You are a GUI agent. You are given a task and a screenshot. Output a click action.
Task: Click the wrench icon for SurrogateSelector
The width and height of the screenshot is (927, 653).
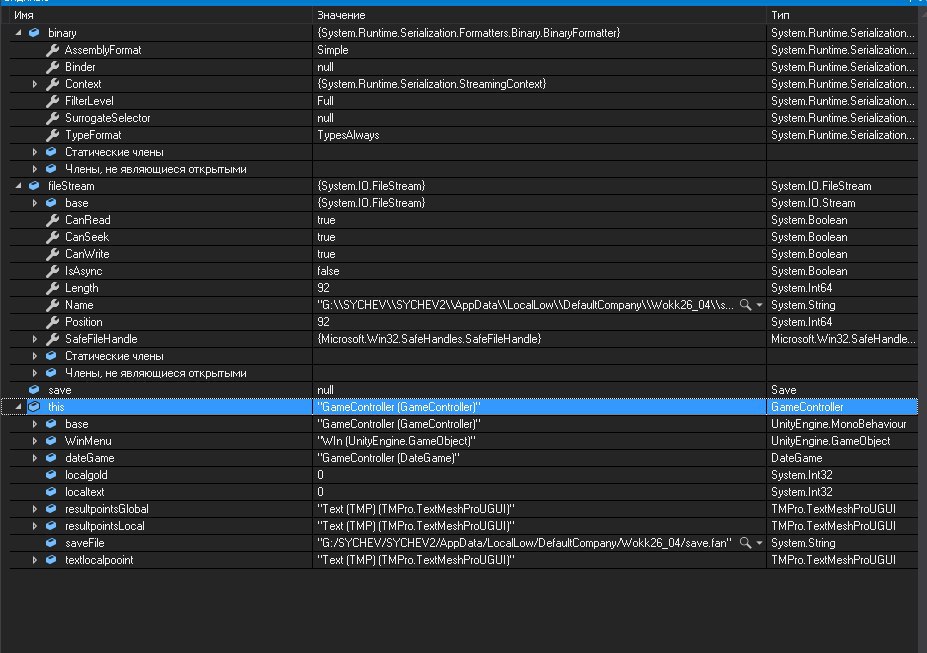(x=52, y=118)
